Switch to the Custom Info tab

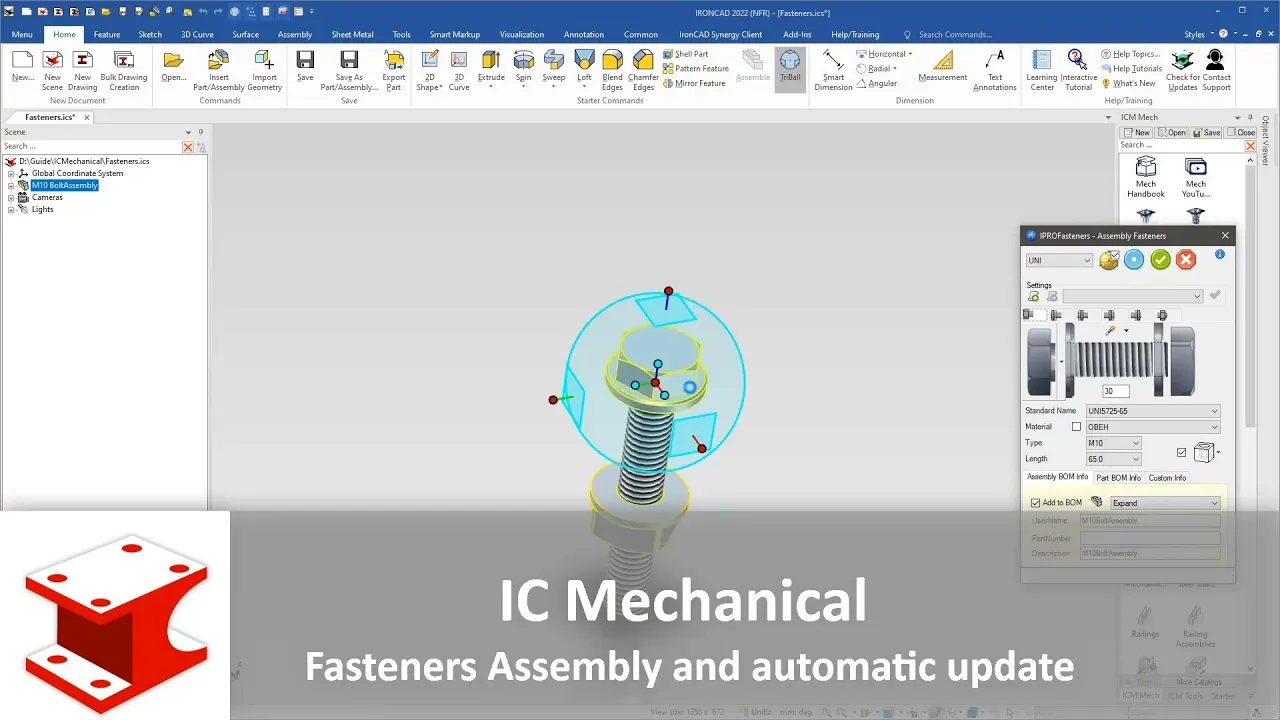(1167, 478)
